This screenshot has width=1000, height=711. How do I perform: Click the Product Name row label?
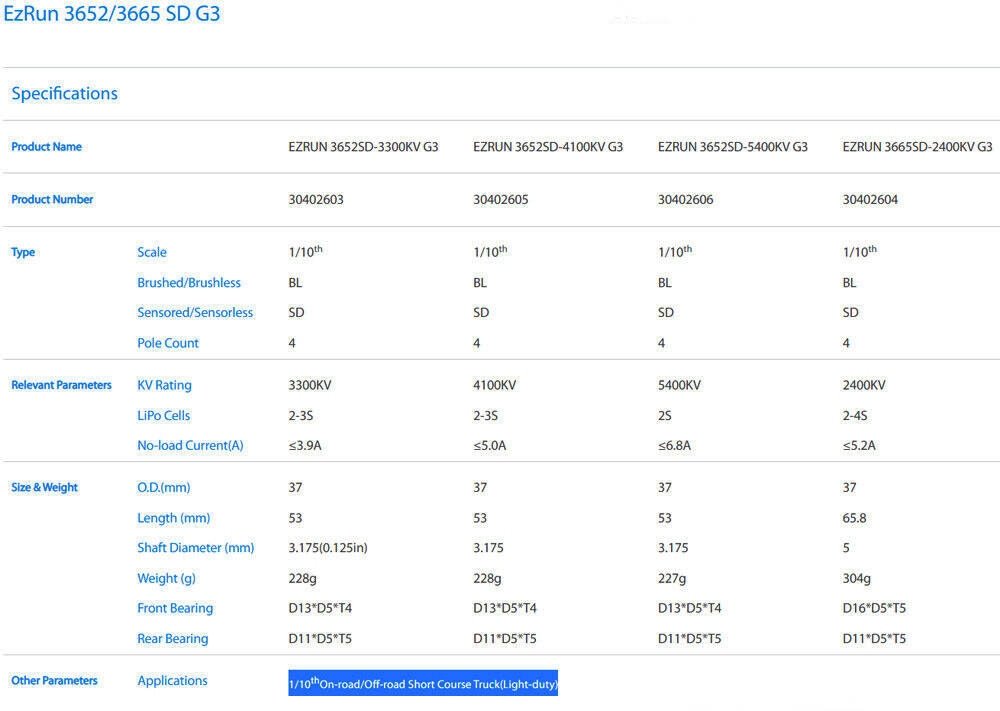(x=46, y=147)
